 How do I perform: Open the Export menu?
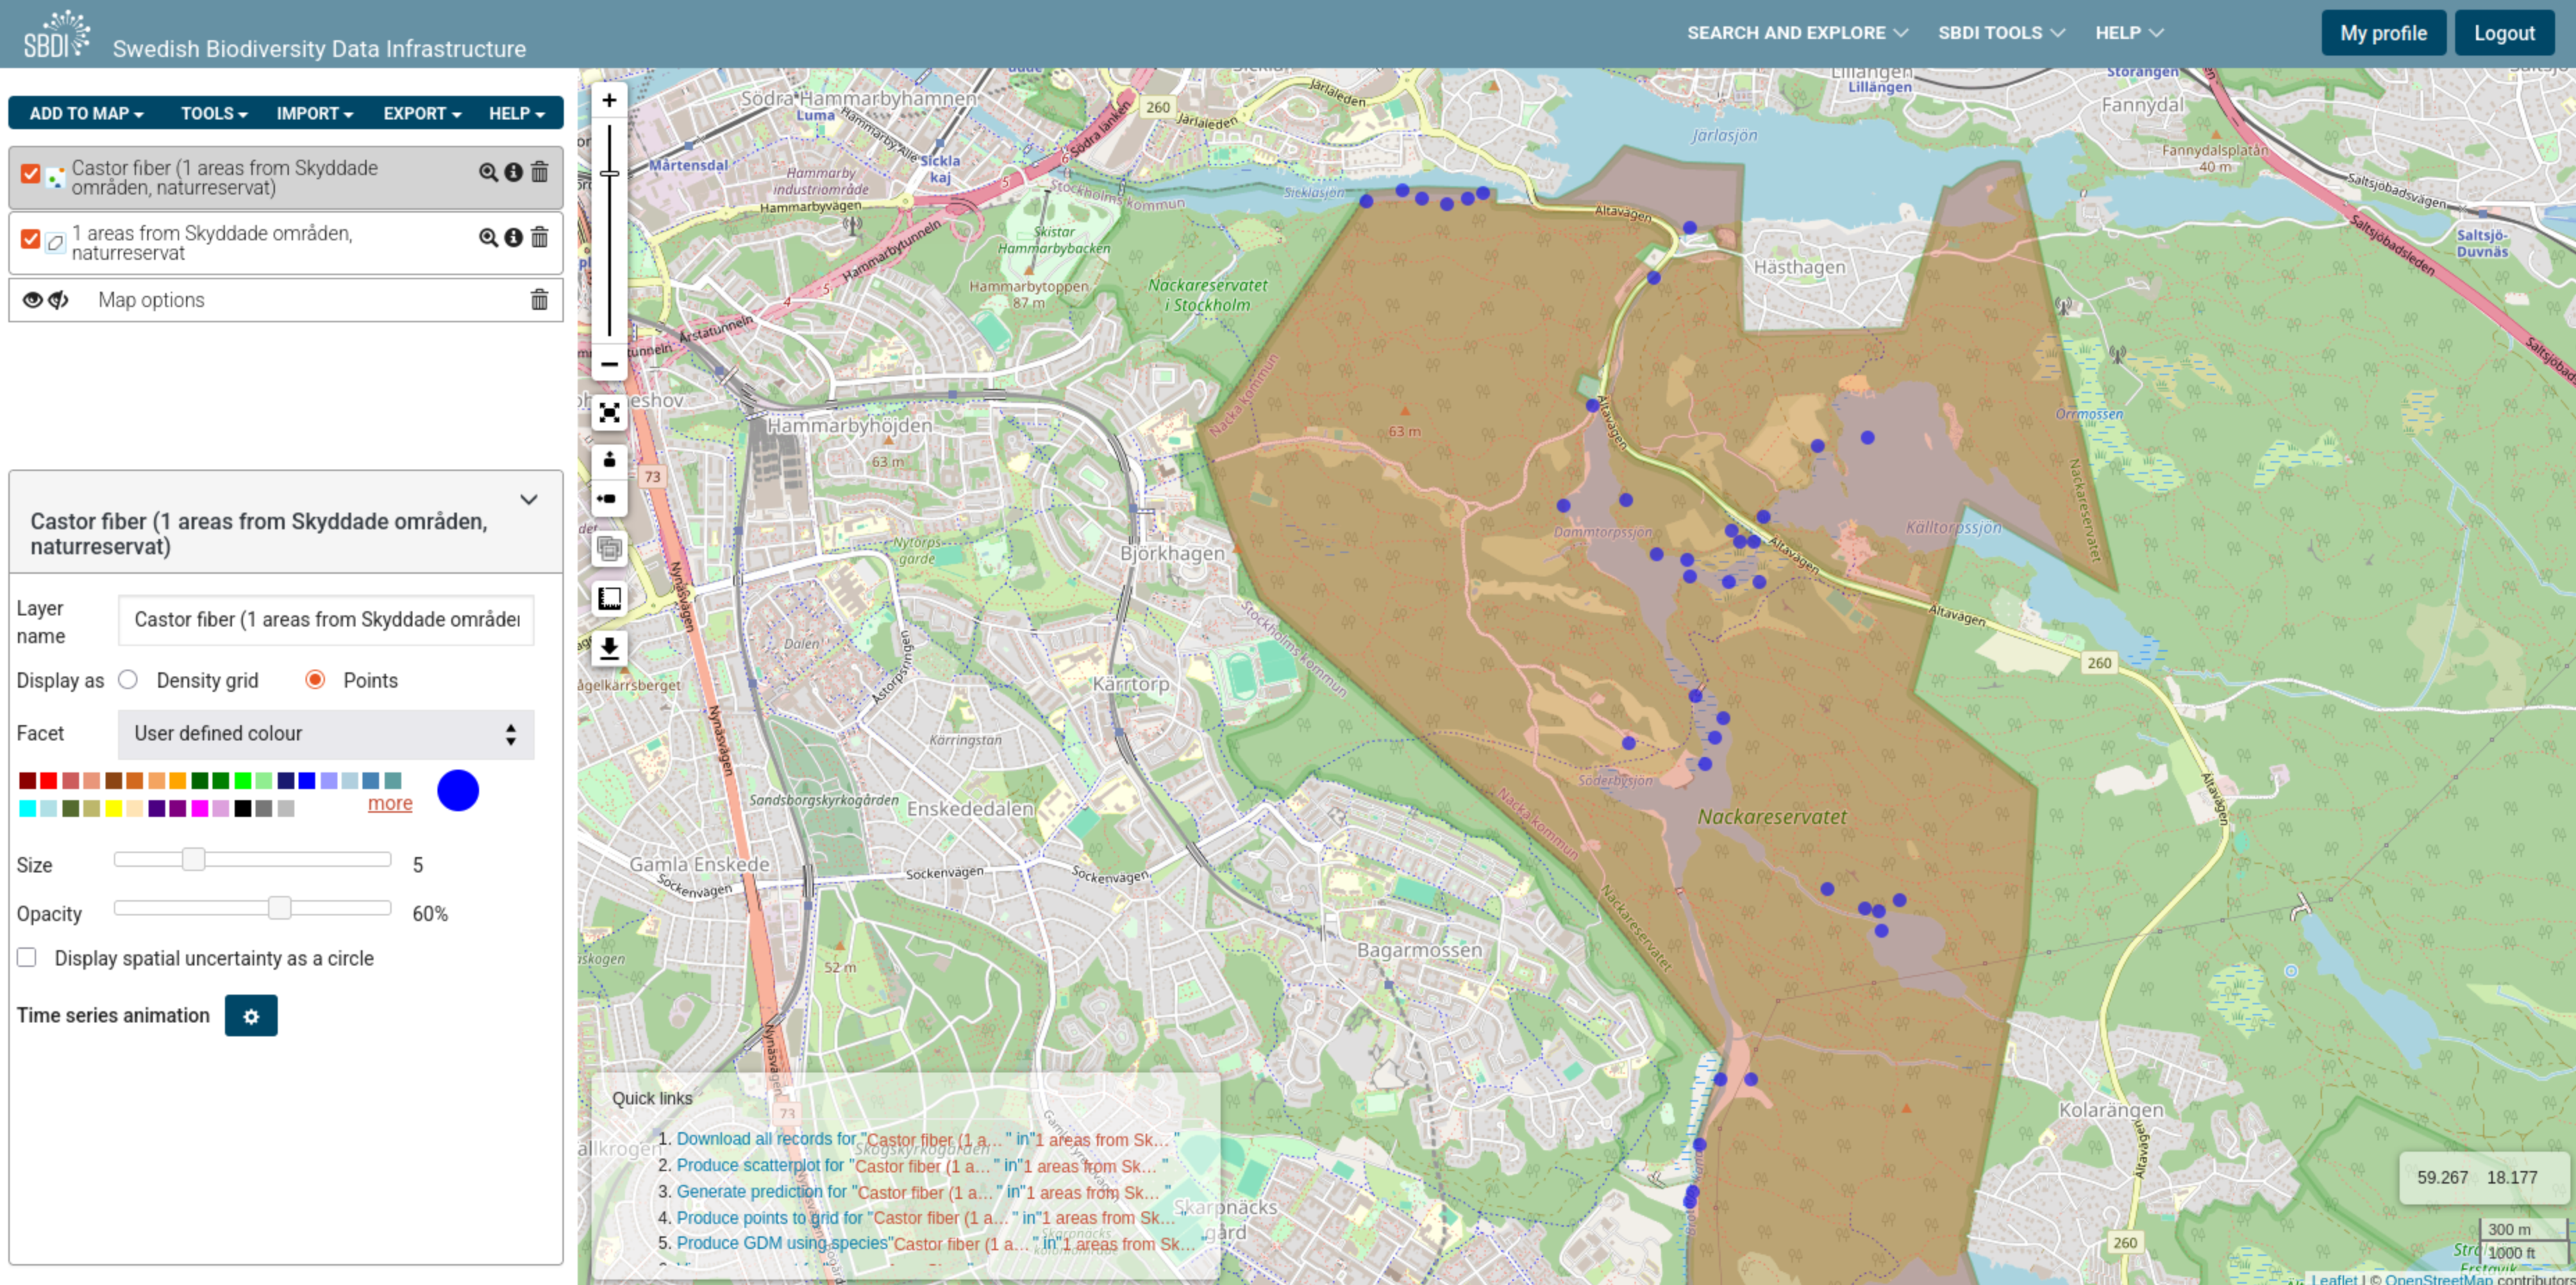coord(422,114)
